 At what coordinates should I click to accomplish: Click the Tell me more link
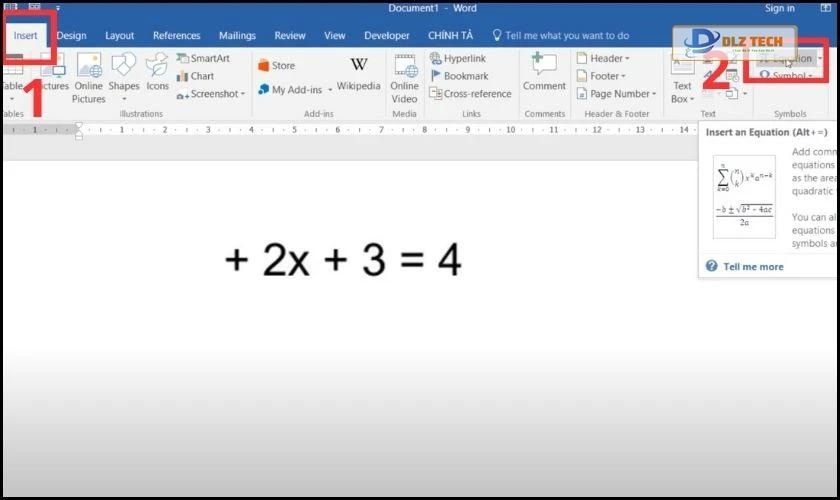tap(752, 266)
